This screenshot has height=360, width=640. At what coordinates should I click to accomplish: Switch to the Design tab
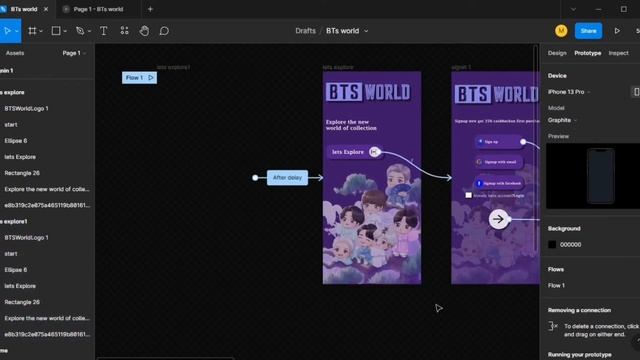(x=557, y=53)
